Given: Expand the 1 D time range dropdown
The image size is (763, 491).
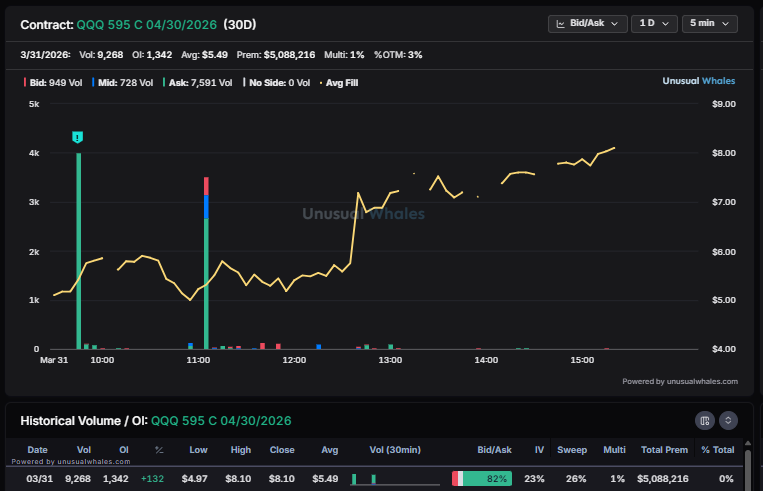Looking at the screenshot, I should click(x=654, y=23).
